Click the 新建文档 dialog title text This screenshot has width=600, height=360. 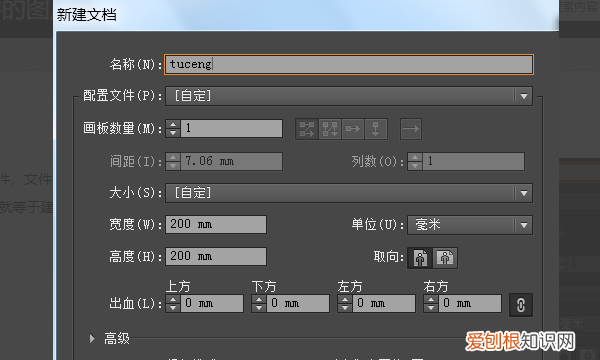tap(86, 15)
